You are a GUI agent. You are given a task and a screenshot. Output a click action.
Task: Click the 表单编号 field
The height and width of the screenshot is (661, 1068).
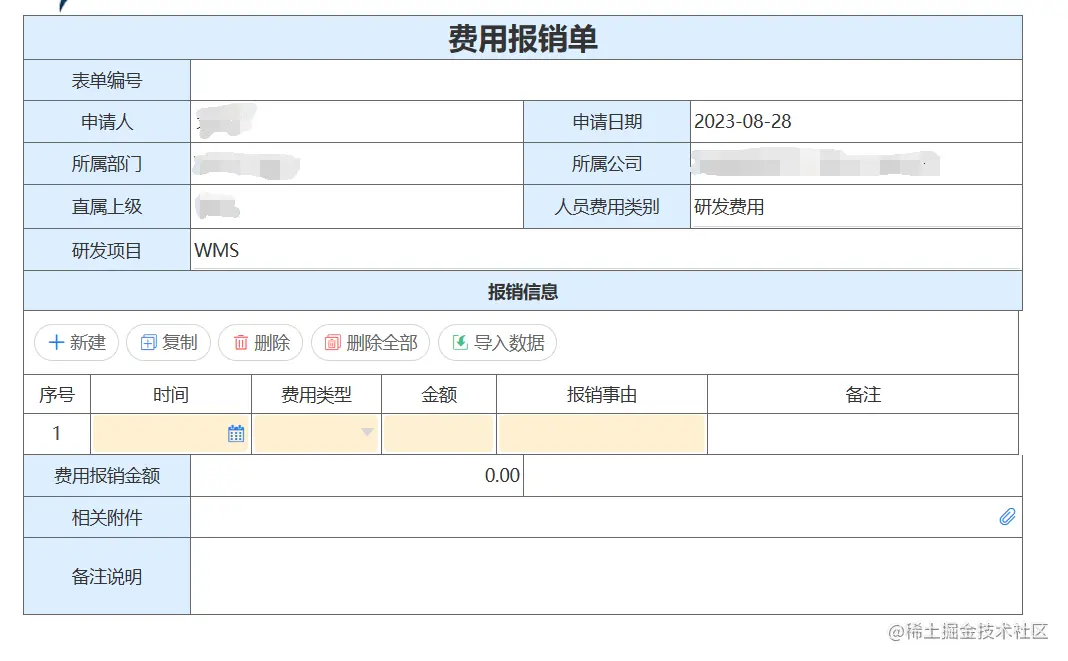606,80
